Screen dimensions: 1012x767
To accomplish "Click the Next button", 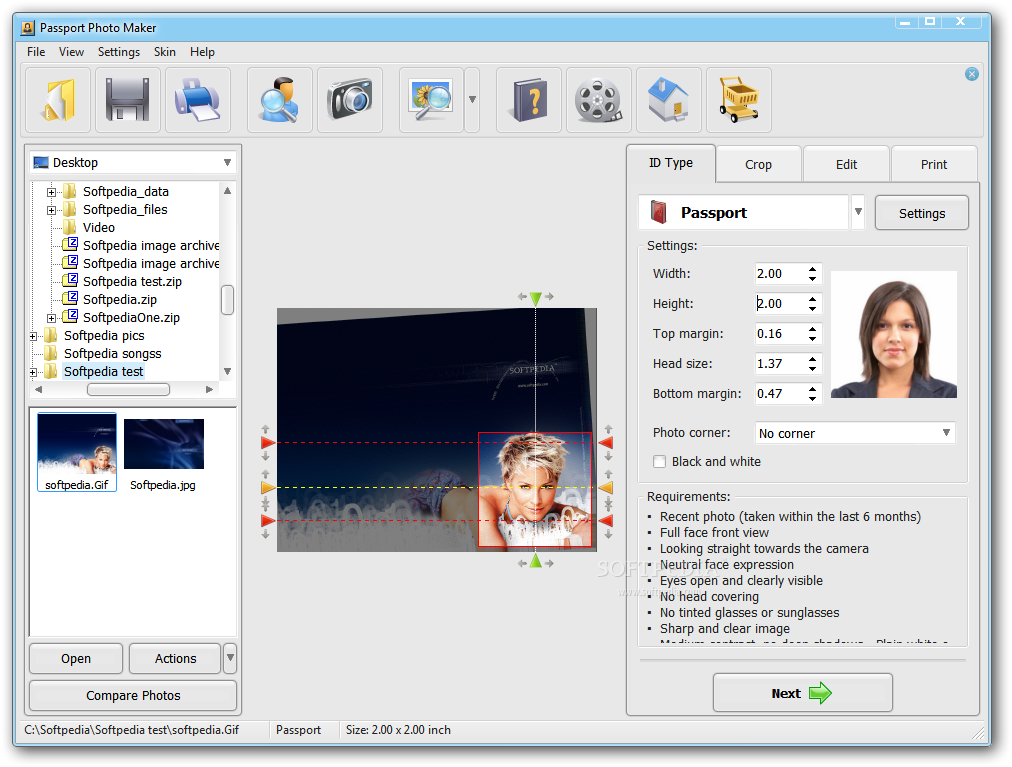I will point(802,693).
